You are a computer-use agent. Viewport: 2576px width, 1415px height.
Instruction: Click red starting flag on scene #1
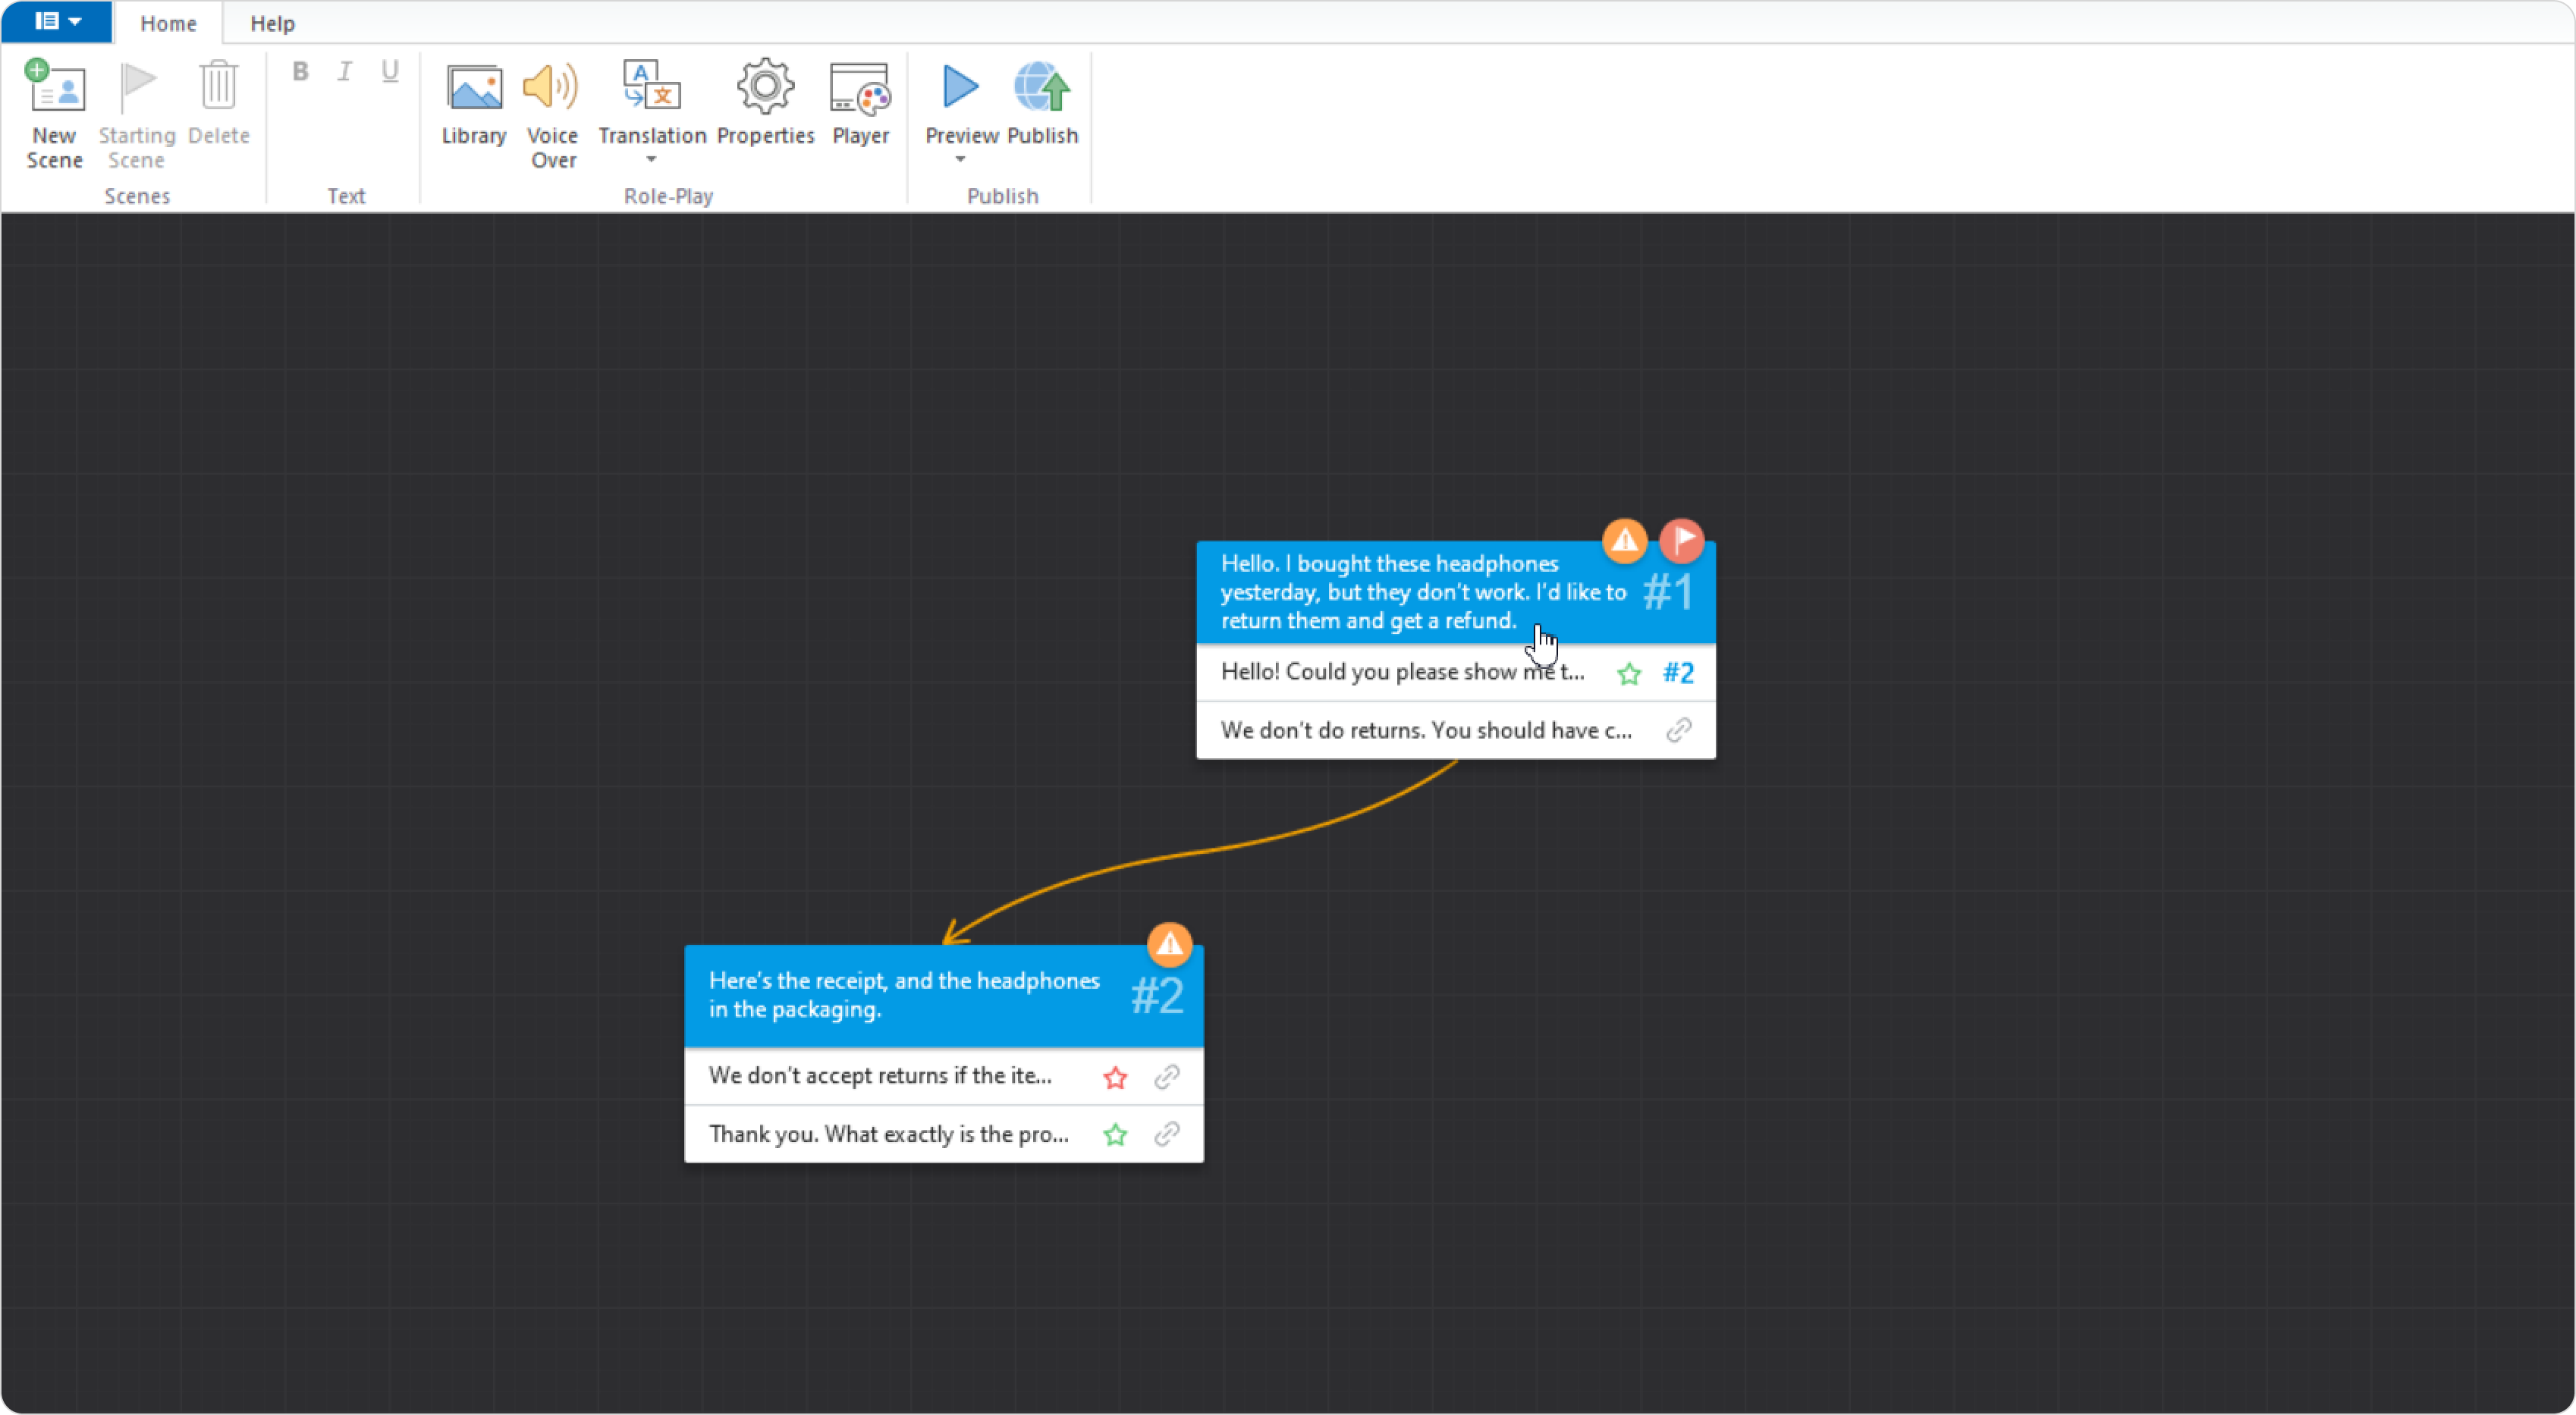tap(1682, 541)
